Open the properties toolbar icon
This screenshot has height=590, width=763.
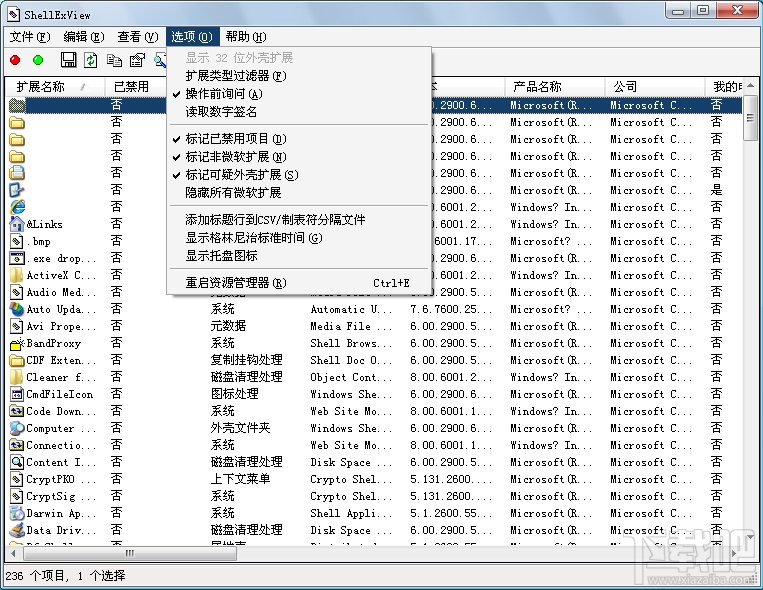(137, 60)
